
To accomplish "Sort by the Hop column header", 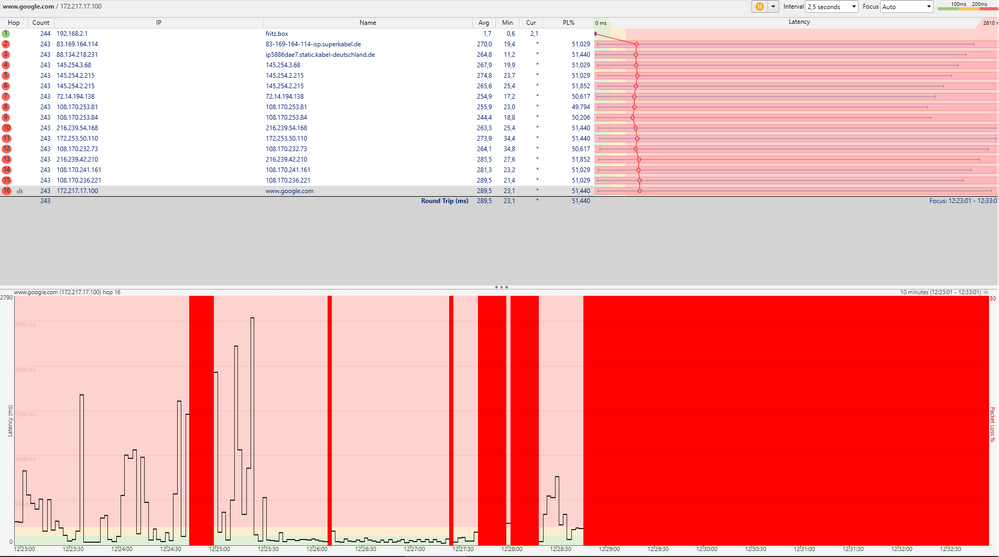I will (x=13, y=22).
